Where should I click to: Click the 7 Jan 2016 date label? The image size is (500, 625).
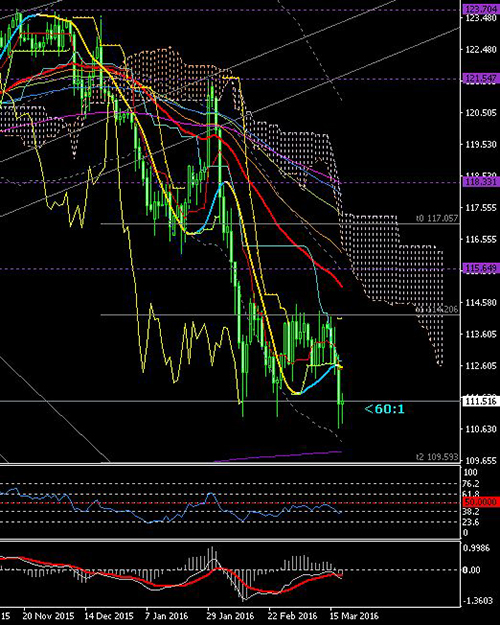(166, 616)
